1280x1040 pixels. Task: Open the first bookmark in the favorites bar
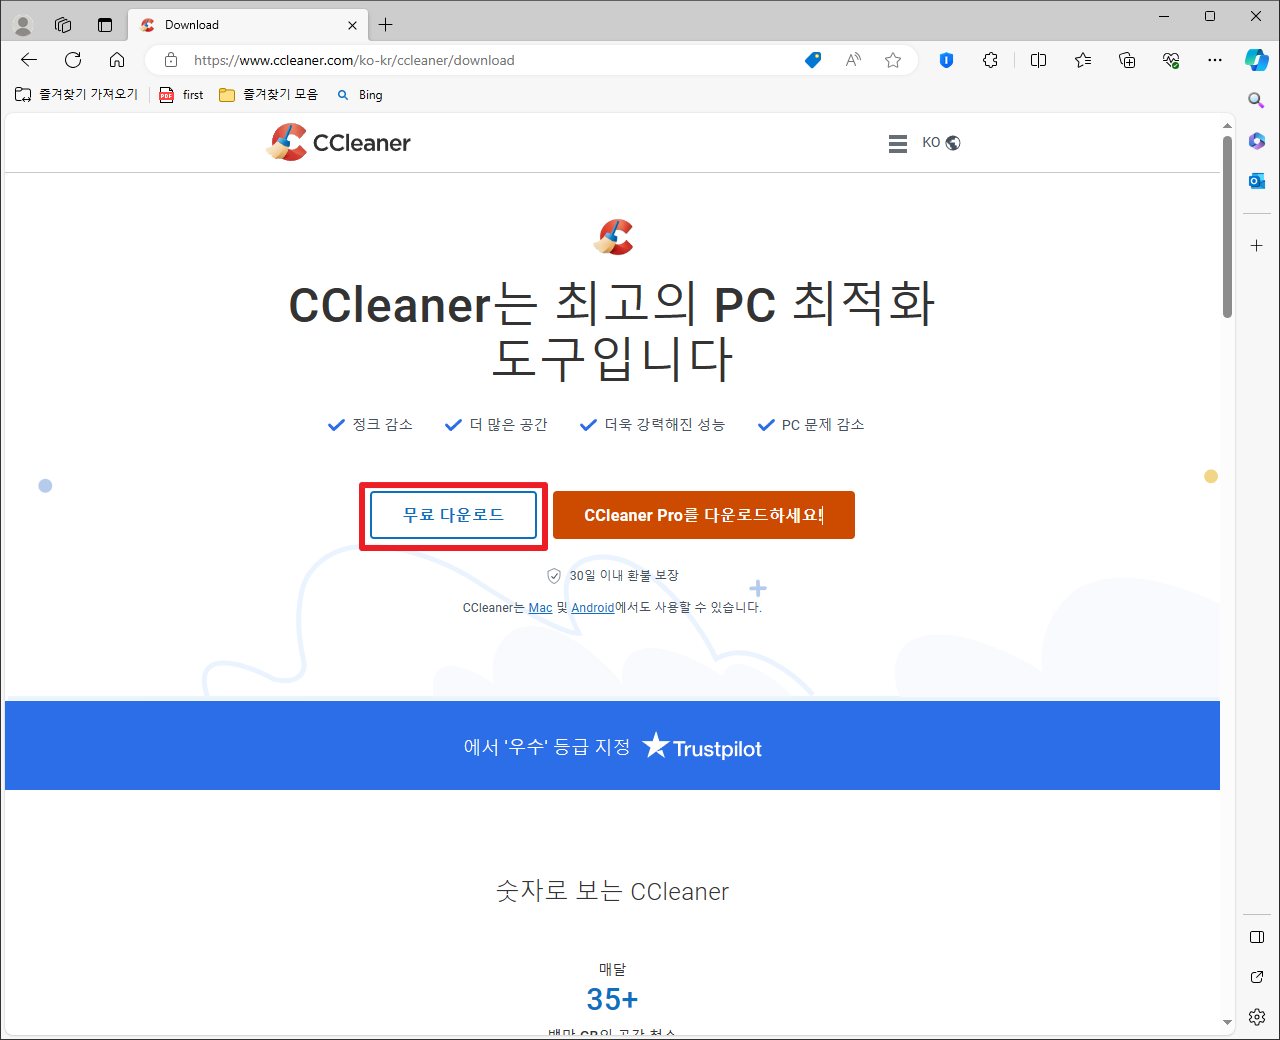pyautogui.click(x=182, y=94)
